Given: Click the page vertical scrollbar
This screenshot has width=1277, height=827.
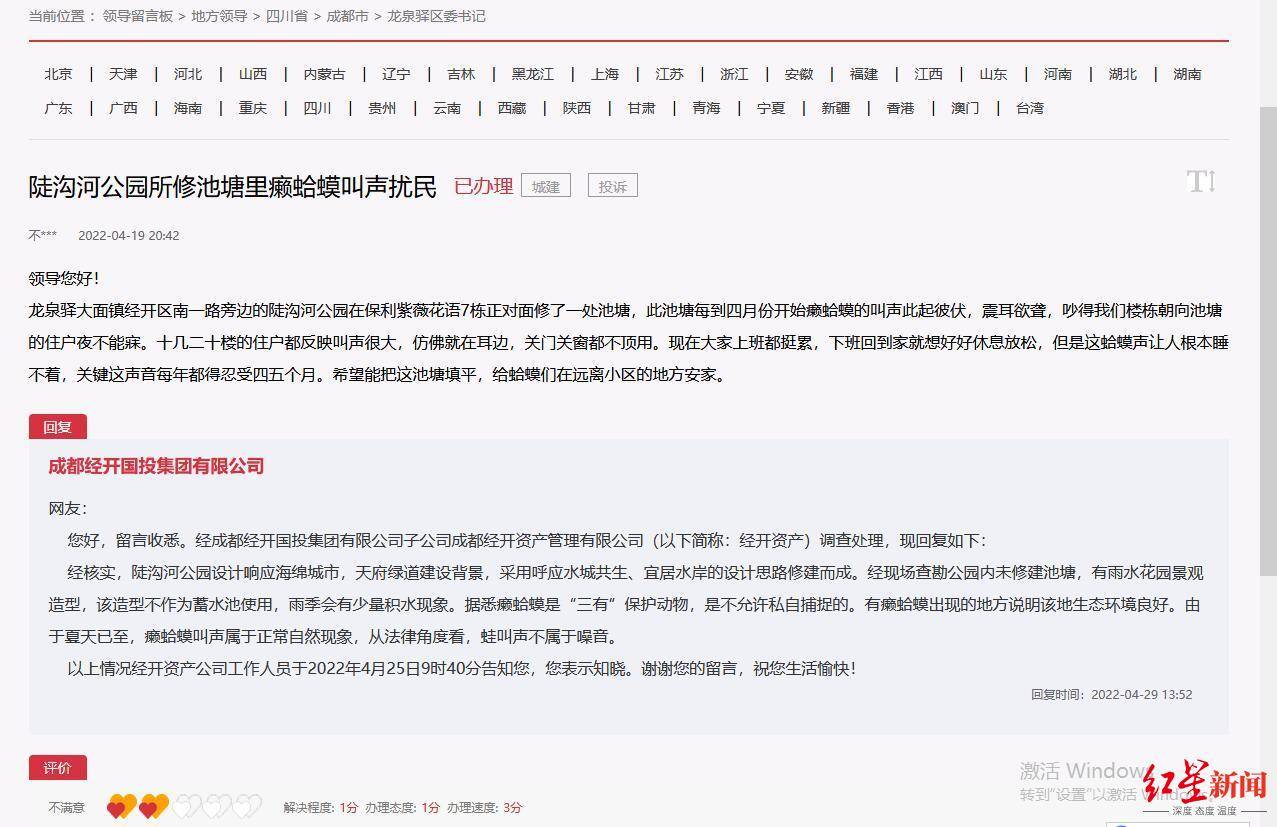Looking at the screenshot, I should (1268, 340).
